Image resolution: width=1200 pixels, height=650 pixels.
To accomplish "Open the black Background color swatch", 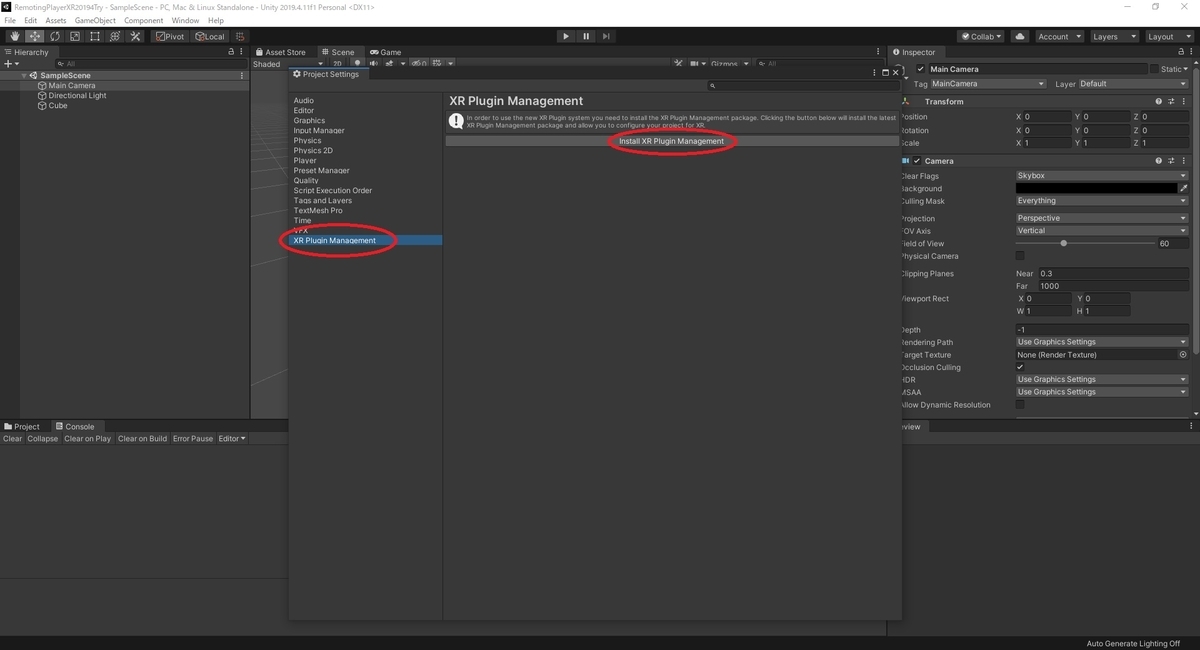I will (1096, 188).
